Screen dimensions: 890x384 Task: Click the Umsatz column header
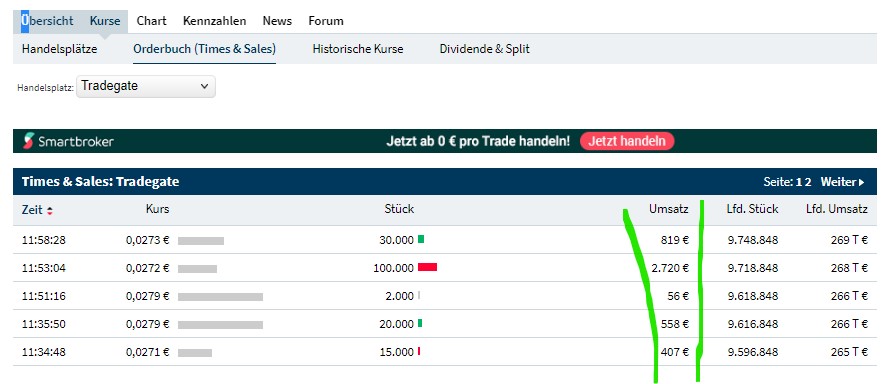point(669,209)
